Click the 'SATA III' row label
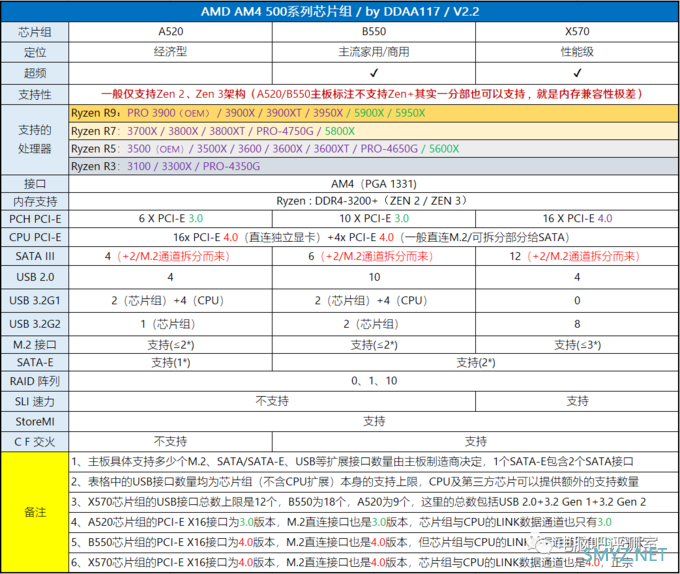Viewport: 680px width, 574px height. click(35, 256)
